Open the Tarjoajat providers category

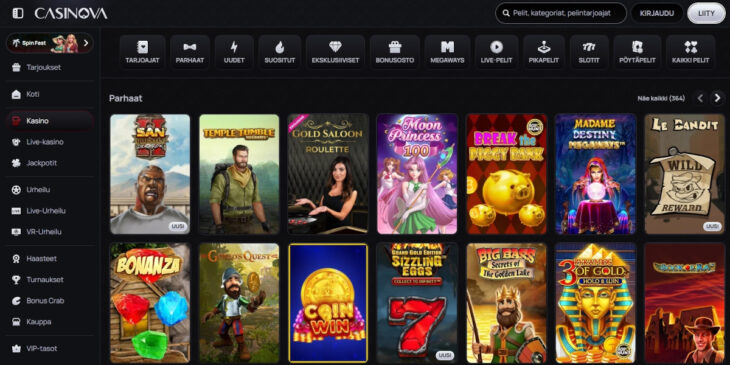coord(142,52)
